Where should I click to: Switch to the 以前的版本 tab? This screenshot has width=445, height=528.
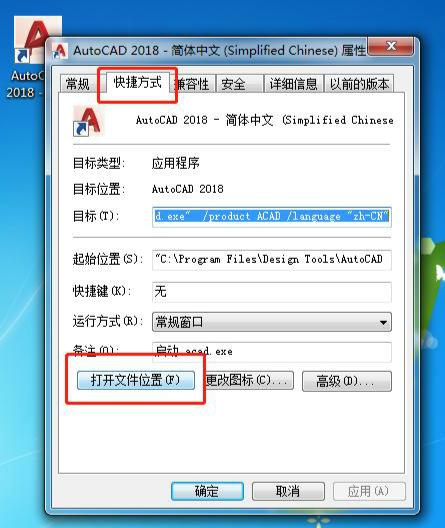359,84
